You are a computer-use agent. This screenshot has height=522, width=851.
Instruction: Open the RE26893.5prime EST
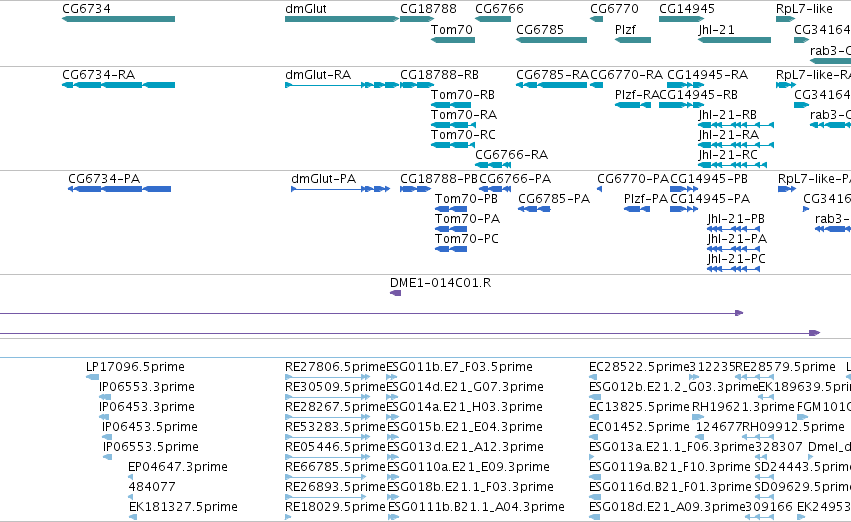click(x=327, y=497)
